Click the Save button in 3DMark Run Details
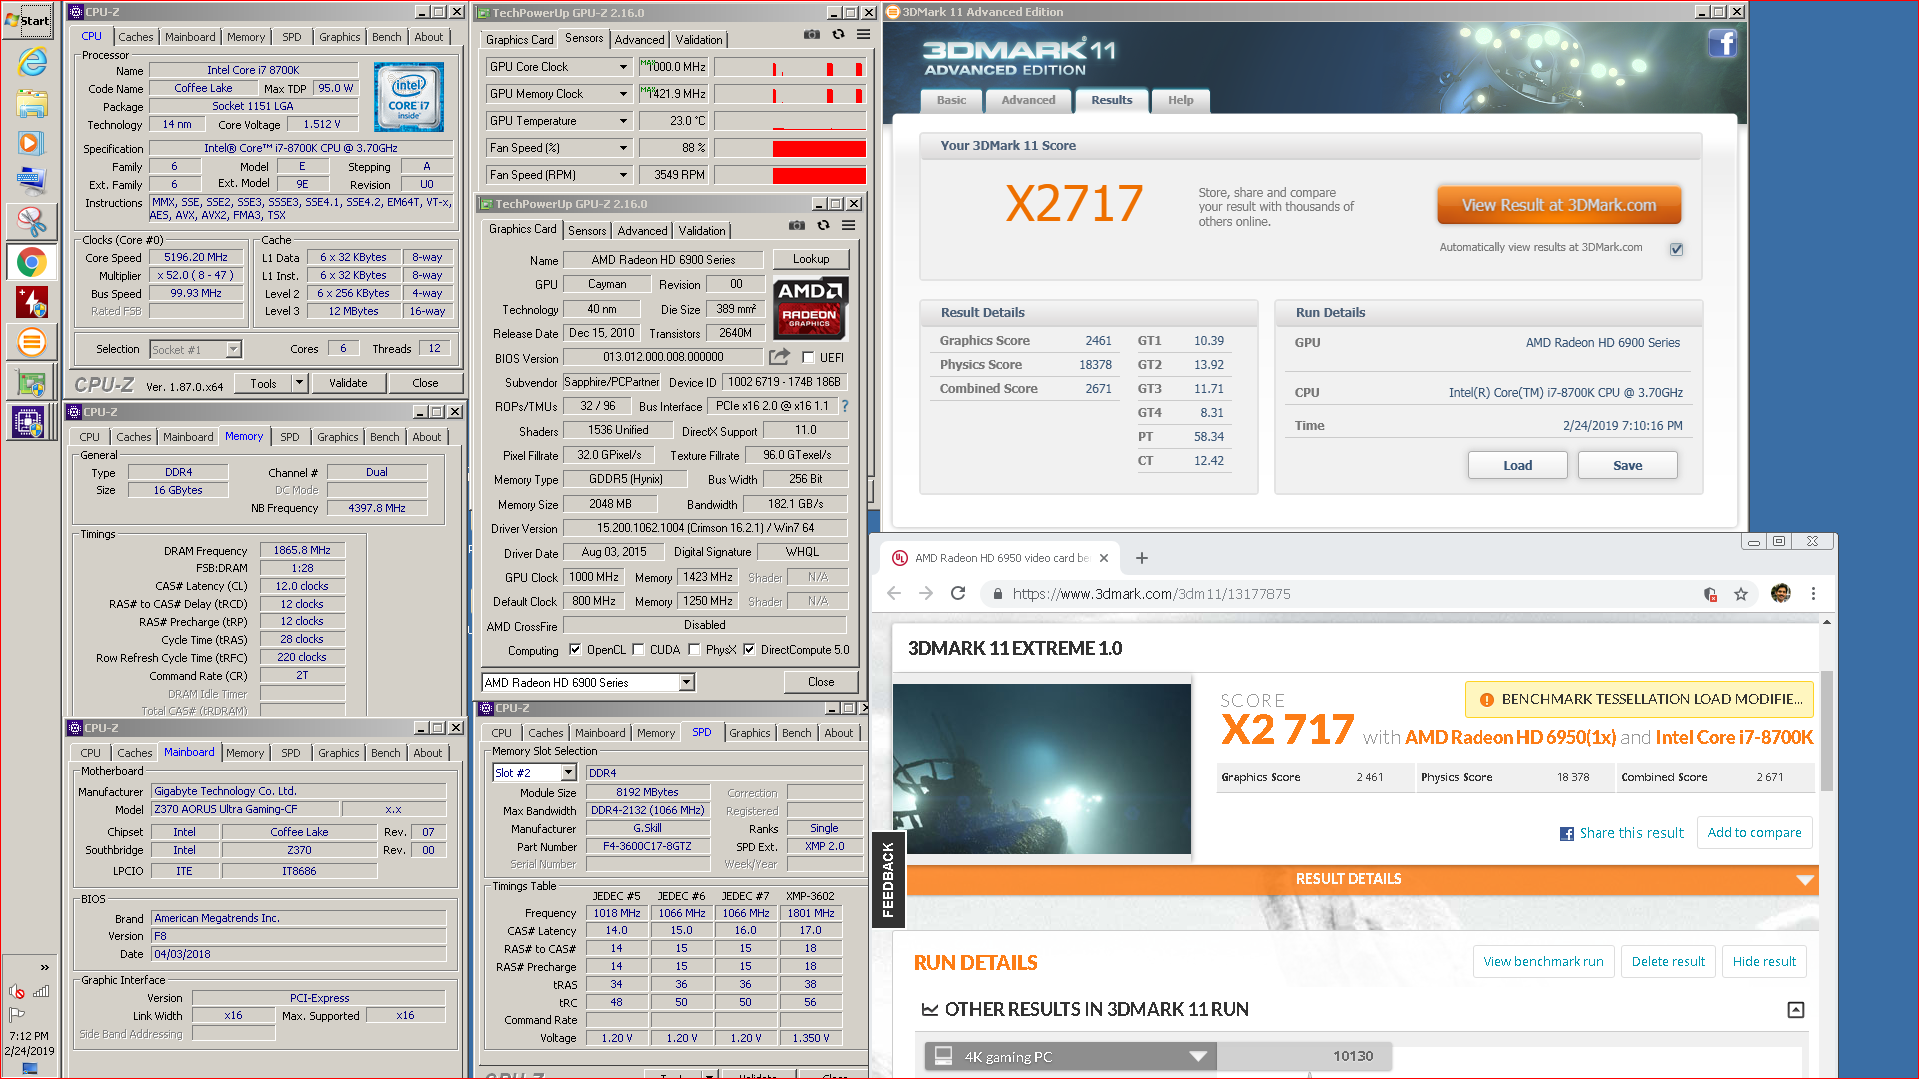This screenshot has width=1919, height=1079. [1627, 465]
